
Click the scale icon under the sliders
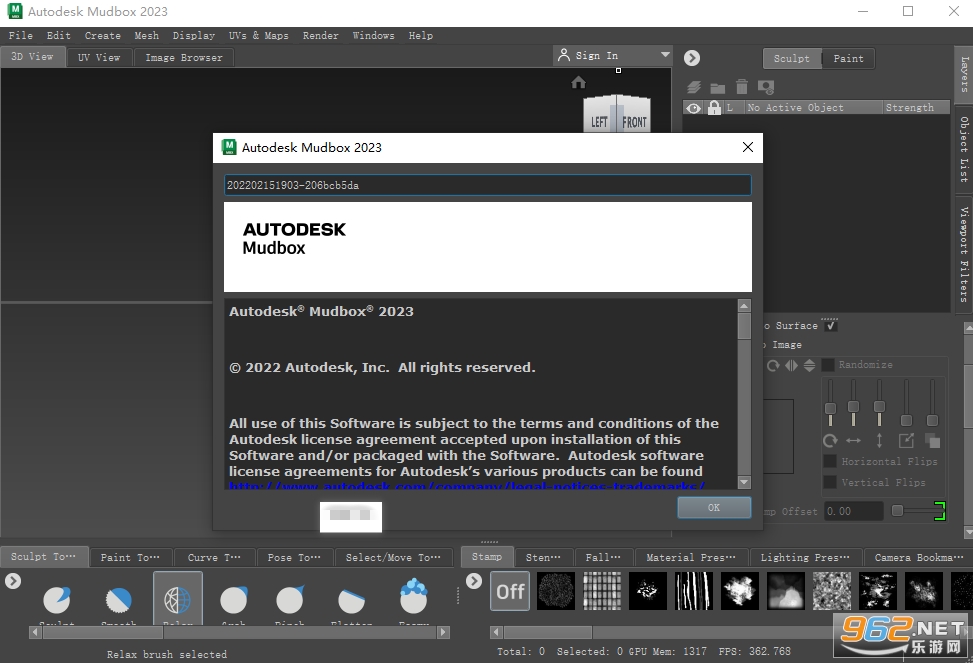[x=906, y=441]
